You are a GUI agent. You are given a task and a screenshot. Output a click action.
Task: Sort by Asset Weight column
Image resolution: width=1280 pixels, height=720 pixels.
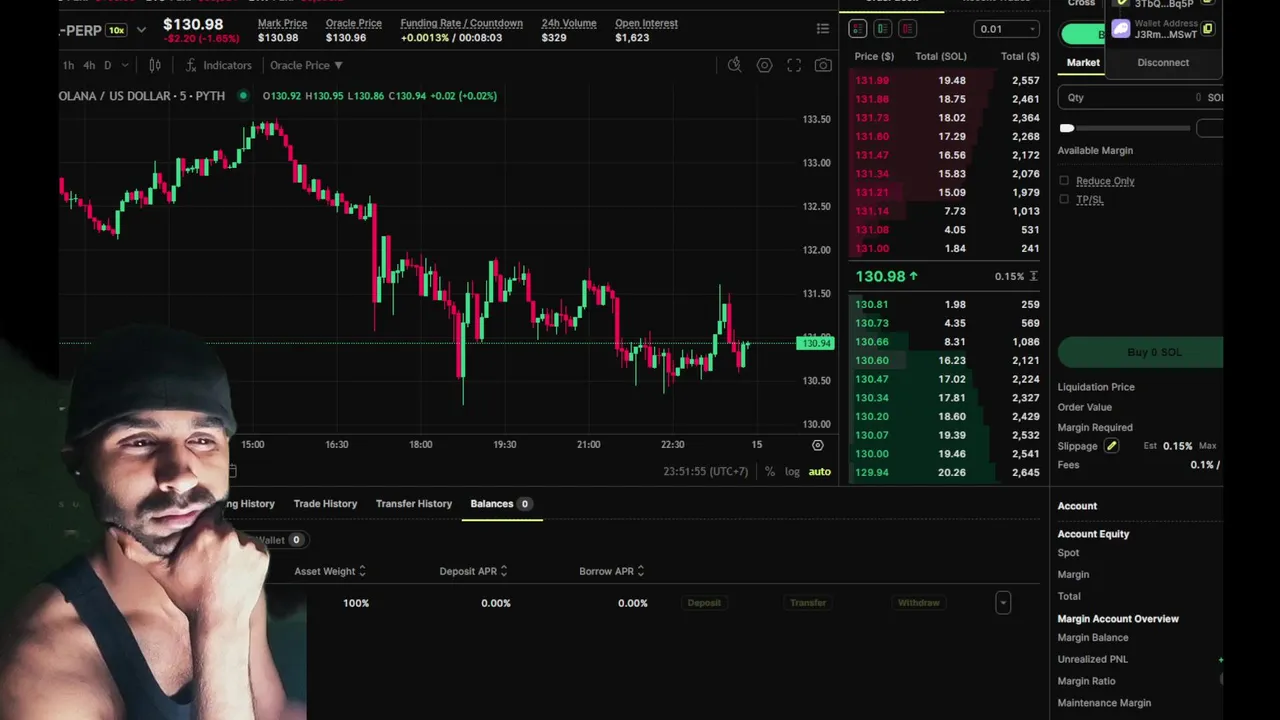[330, 571]
